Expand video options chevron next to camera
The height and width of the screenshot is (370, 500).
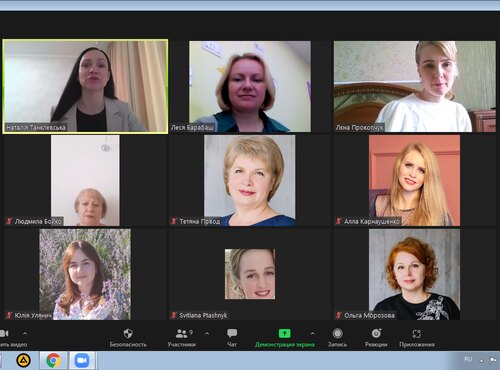tap(25, 333)
